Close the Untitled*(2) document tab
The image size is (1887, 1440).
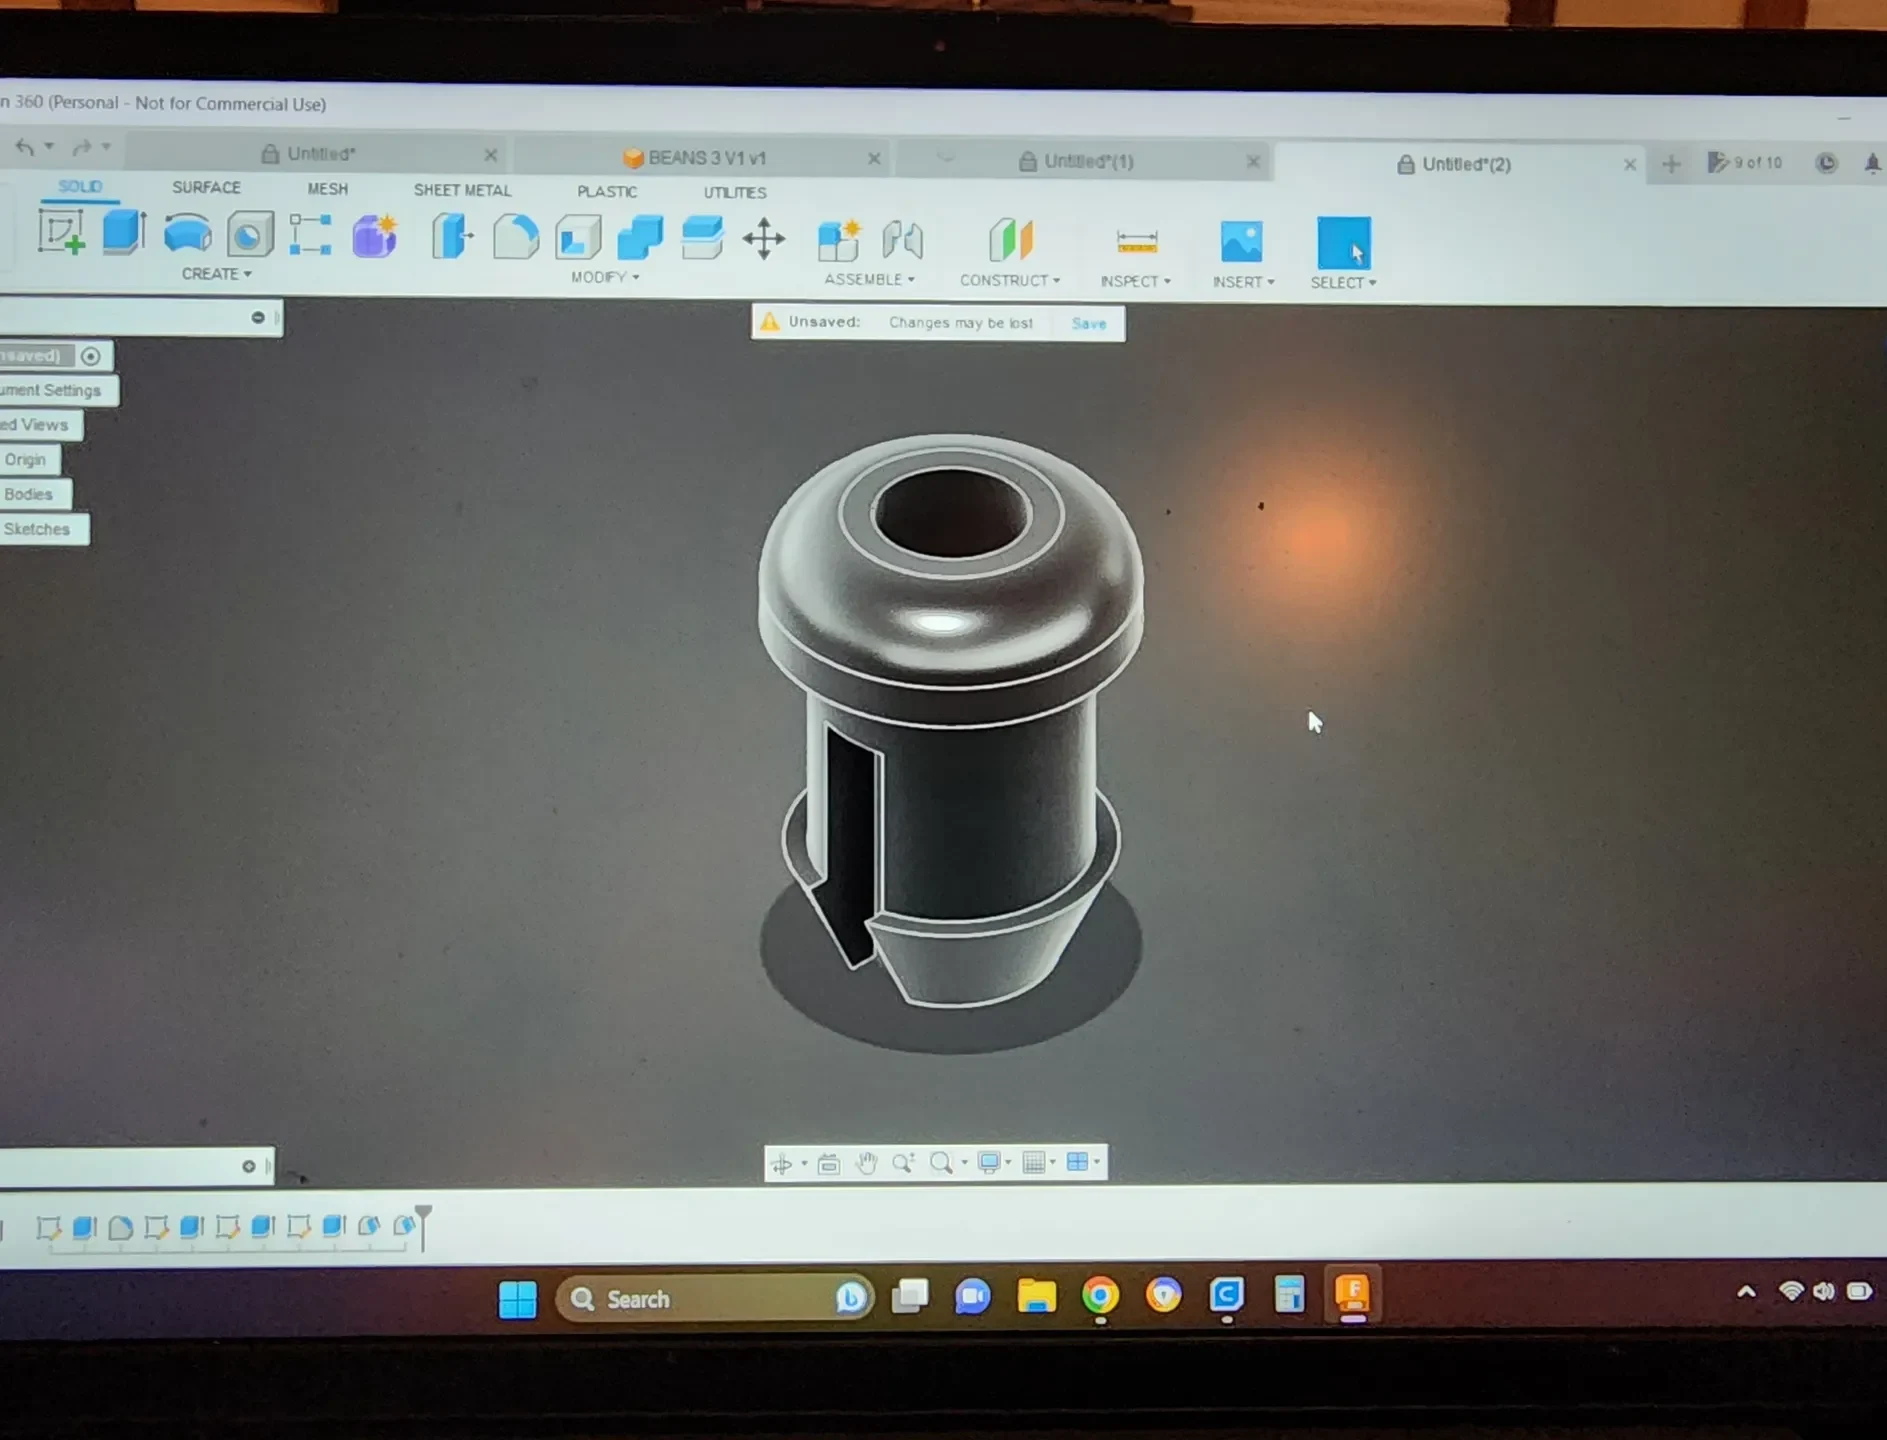point(1630,164)
